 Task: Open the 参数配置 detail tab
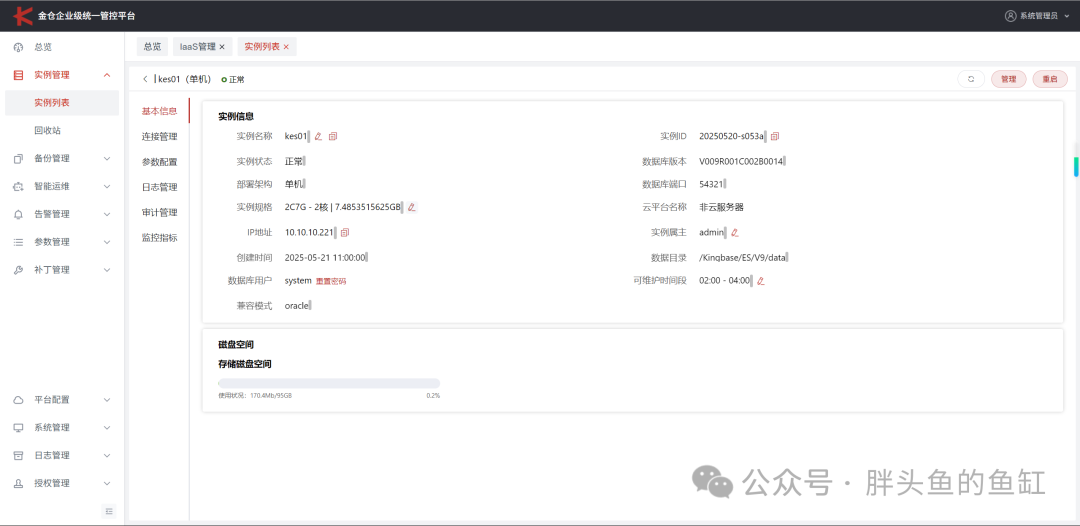click(159, 162)
